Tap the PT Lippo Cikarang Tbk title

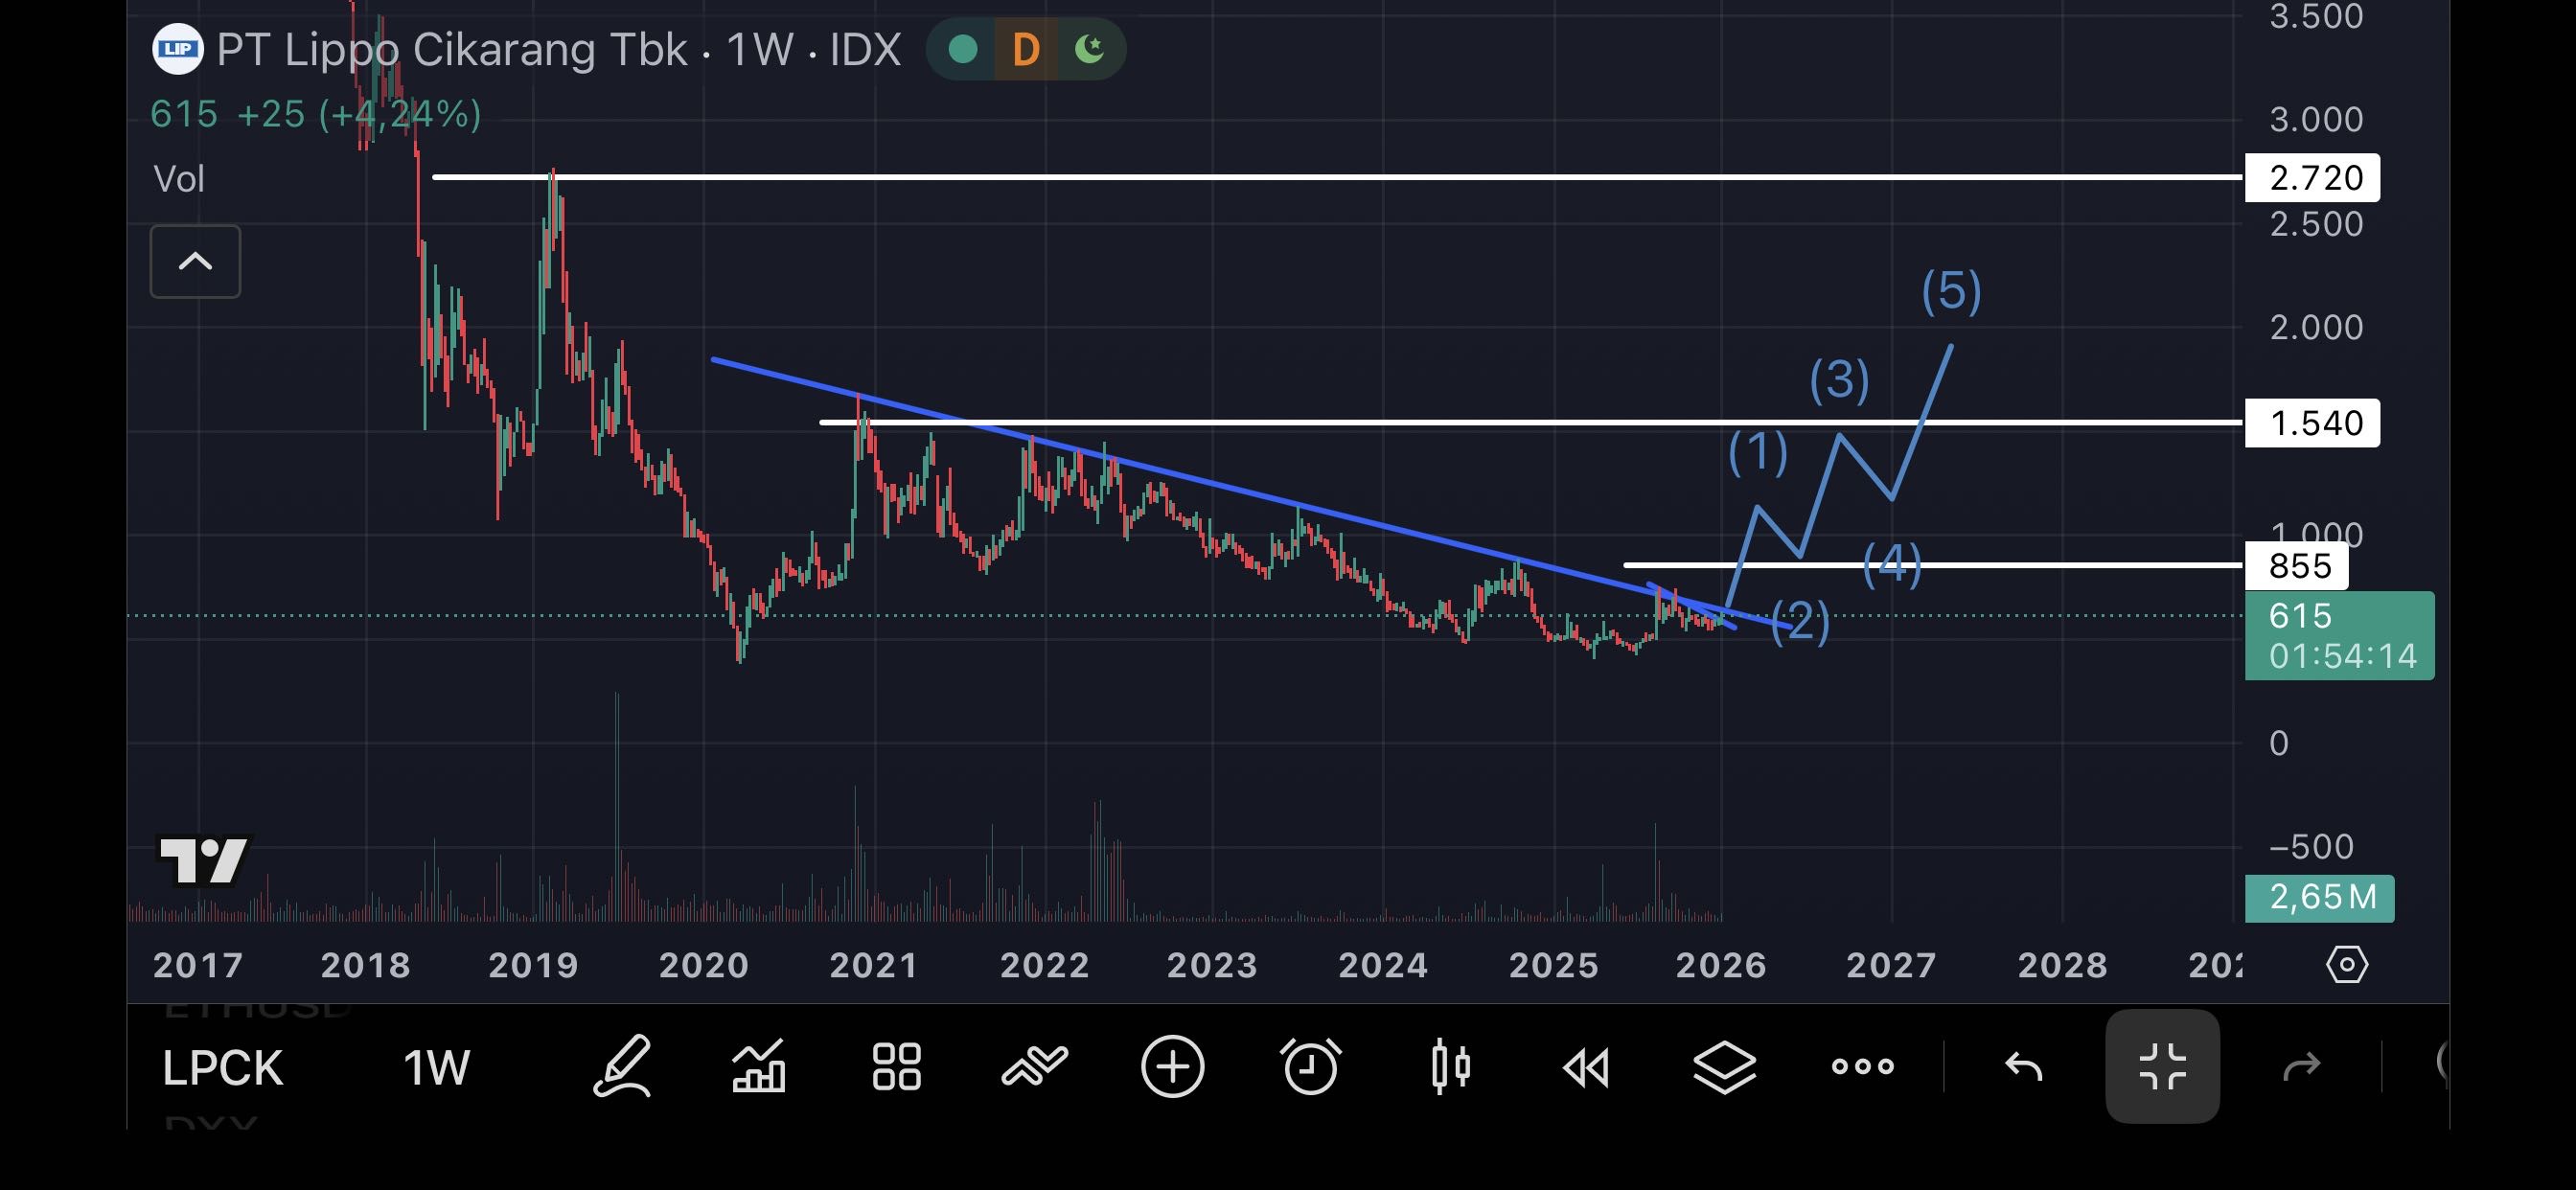452,49
